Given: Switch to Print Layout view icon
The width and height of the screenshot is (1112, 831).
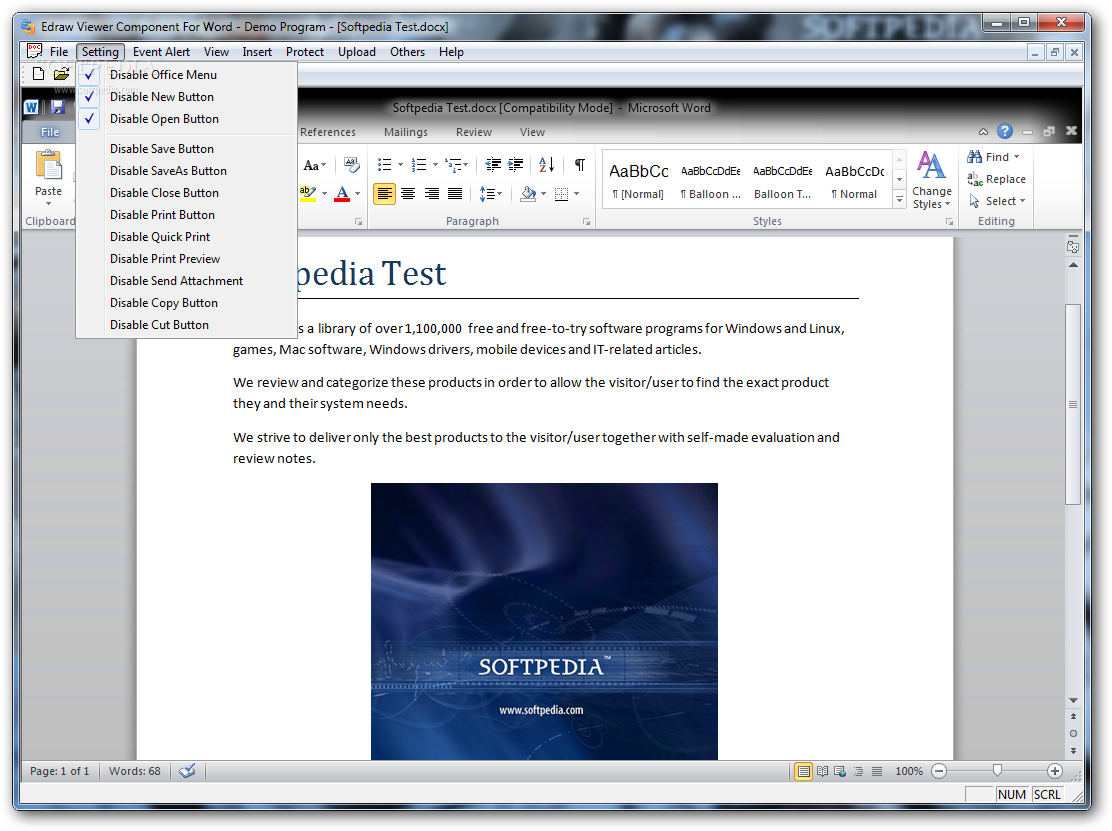Looking at the screenshot, I should 804,771.
